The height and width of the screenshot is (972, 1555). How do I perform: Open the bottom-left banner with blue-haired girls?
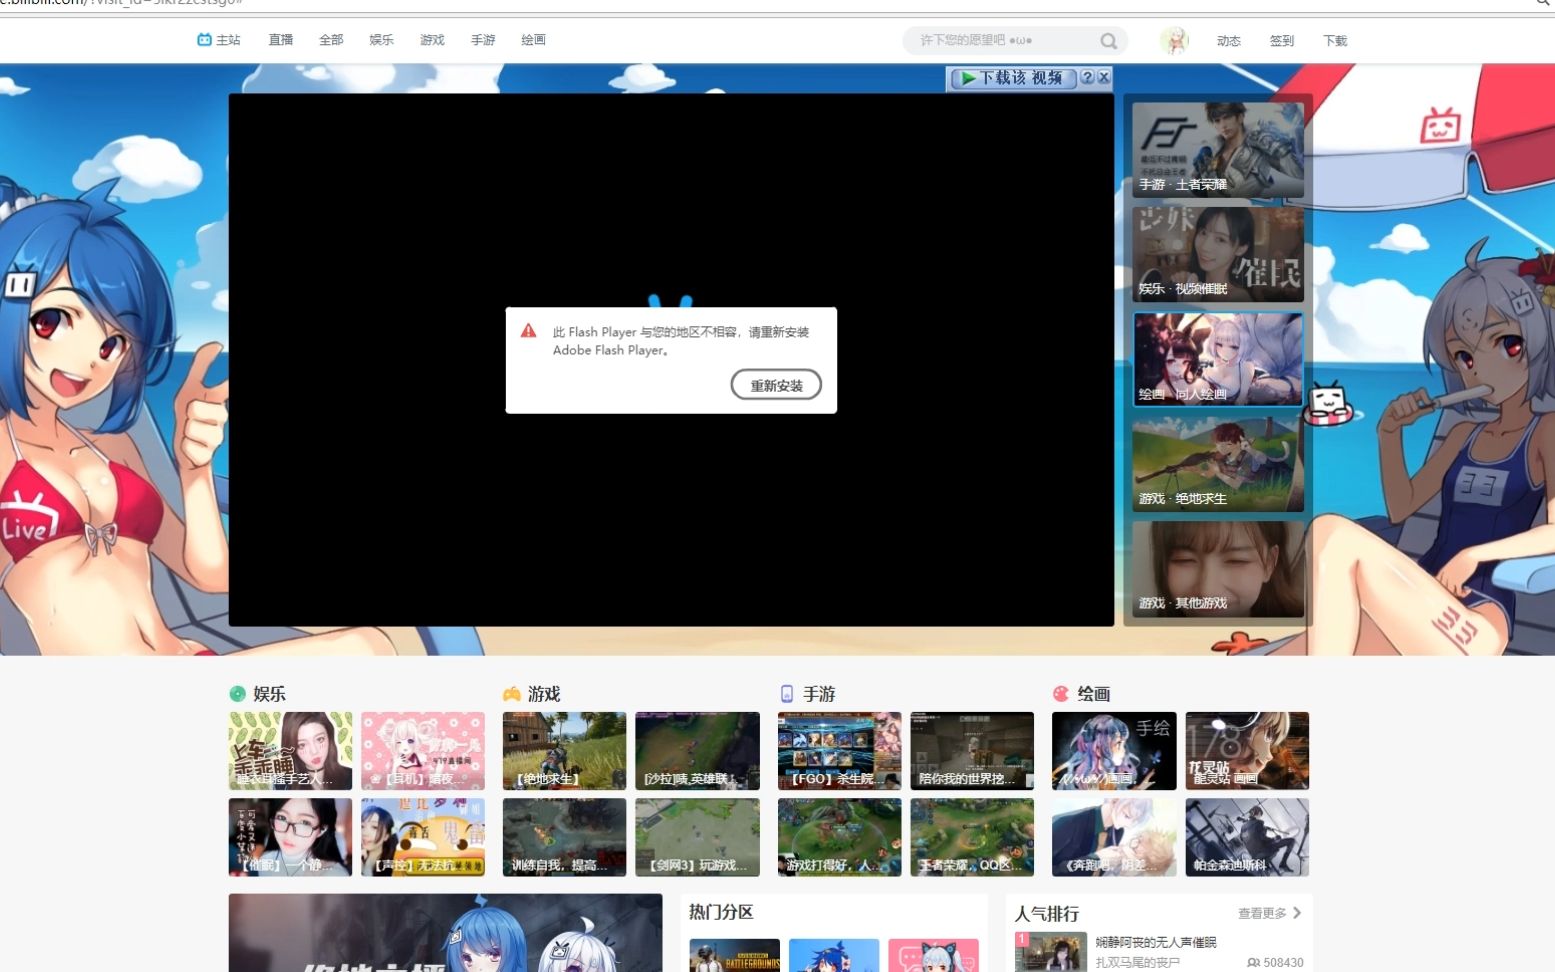coord(445,933)
